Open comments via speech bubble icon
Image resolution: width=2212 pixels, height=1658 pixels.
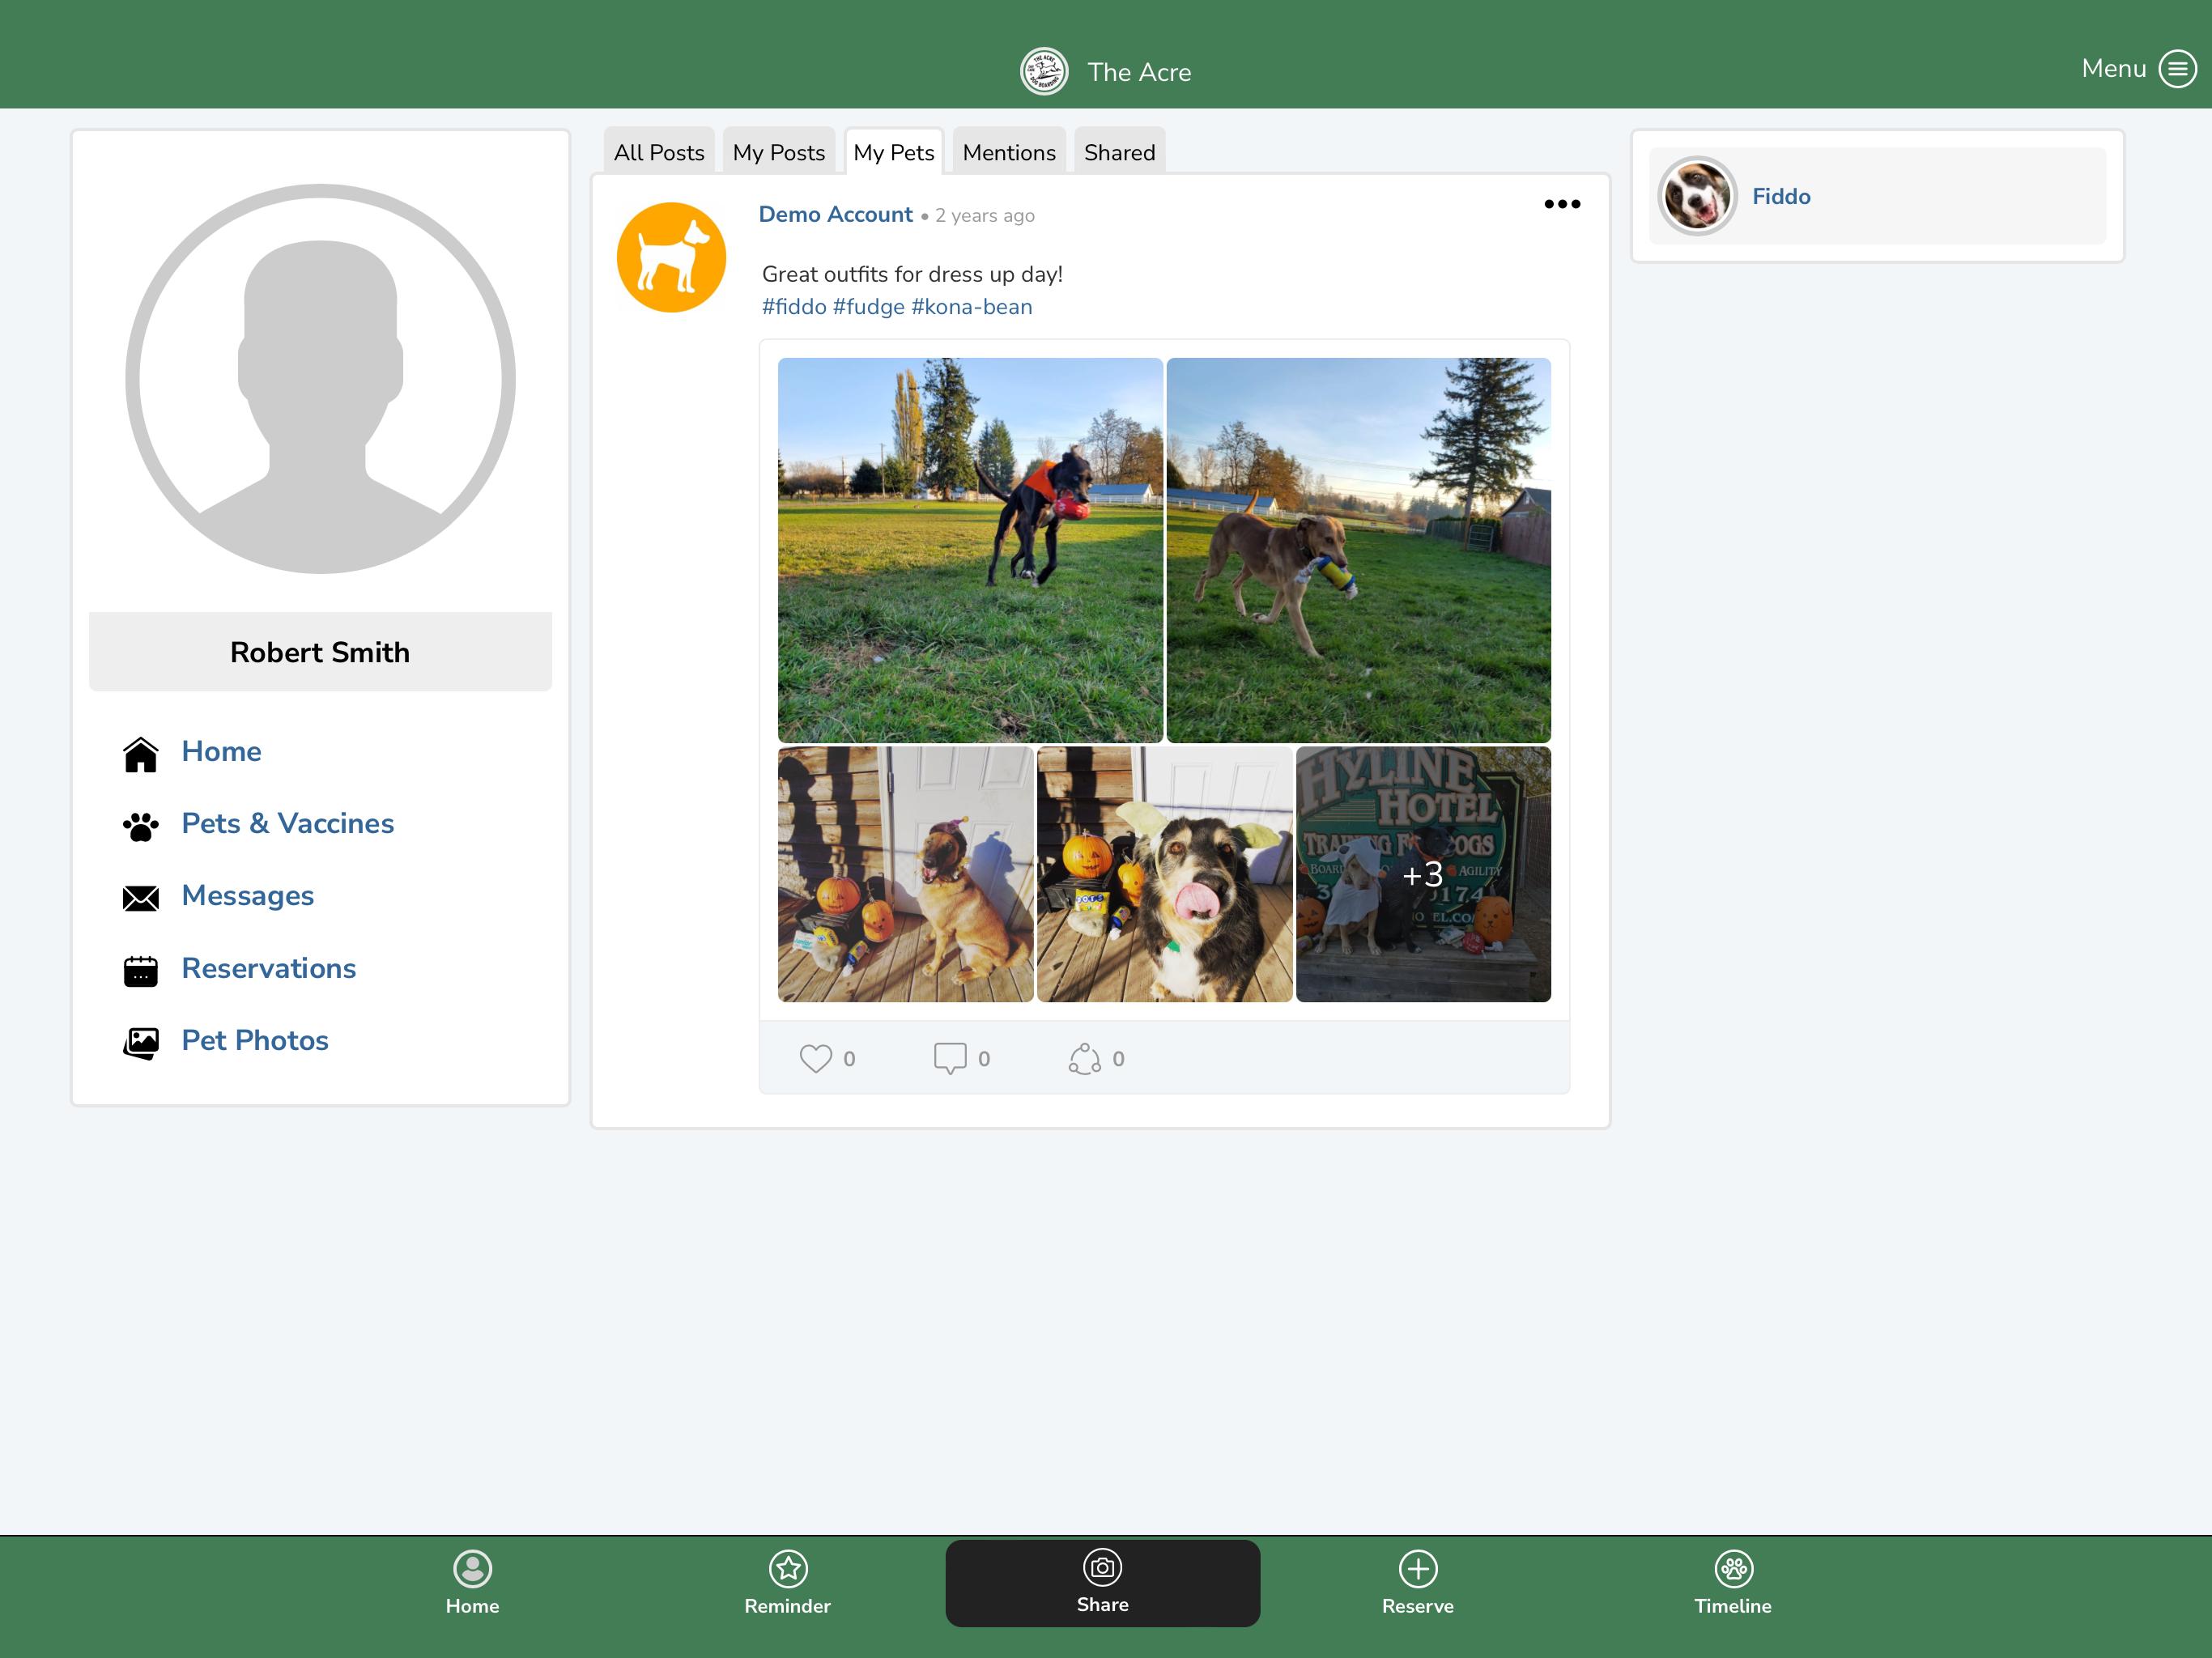[950, 1058]
